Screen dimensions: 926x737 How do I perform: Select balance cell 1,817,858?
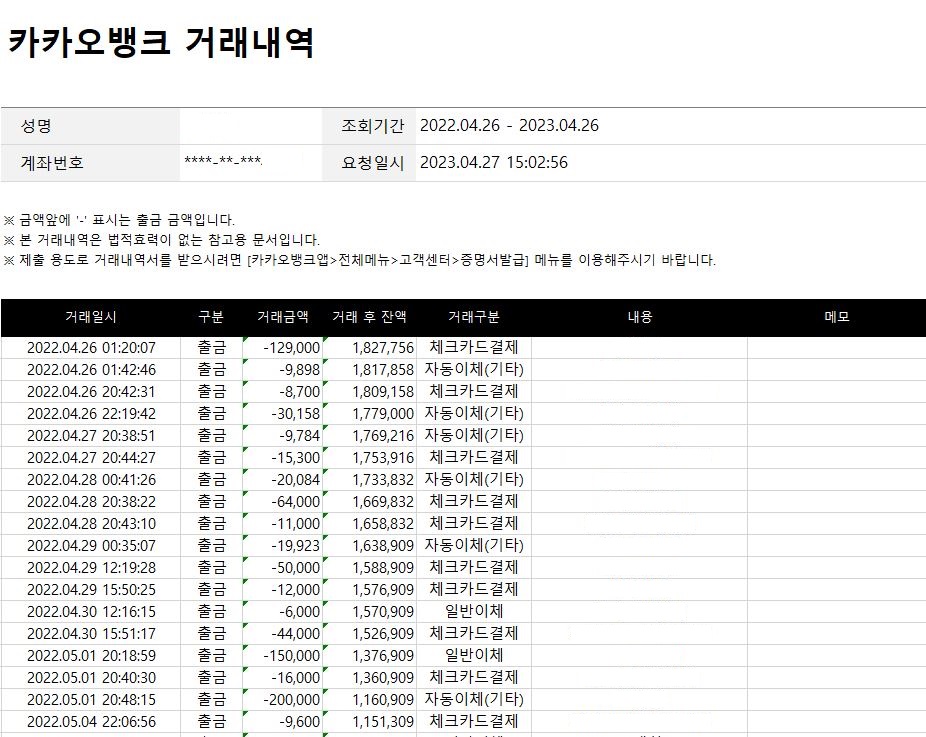370,370
